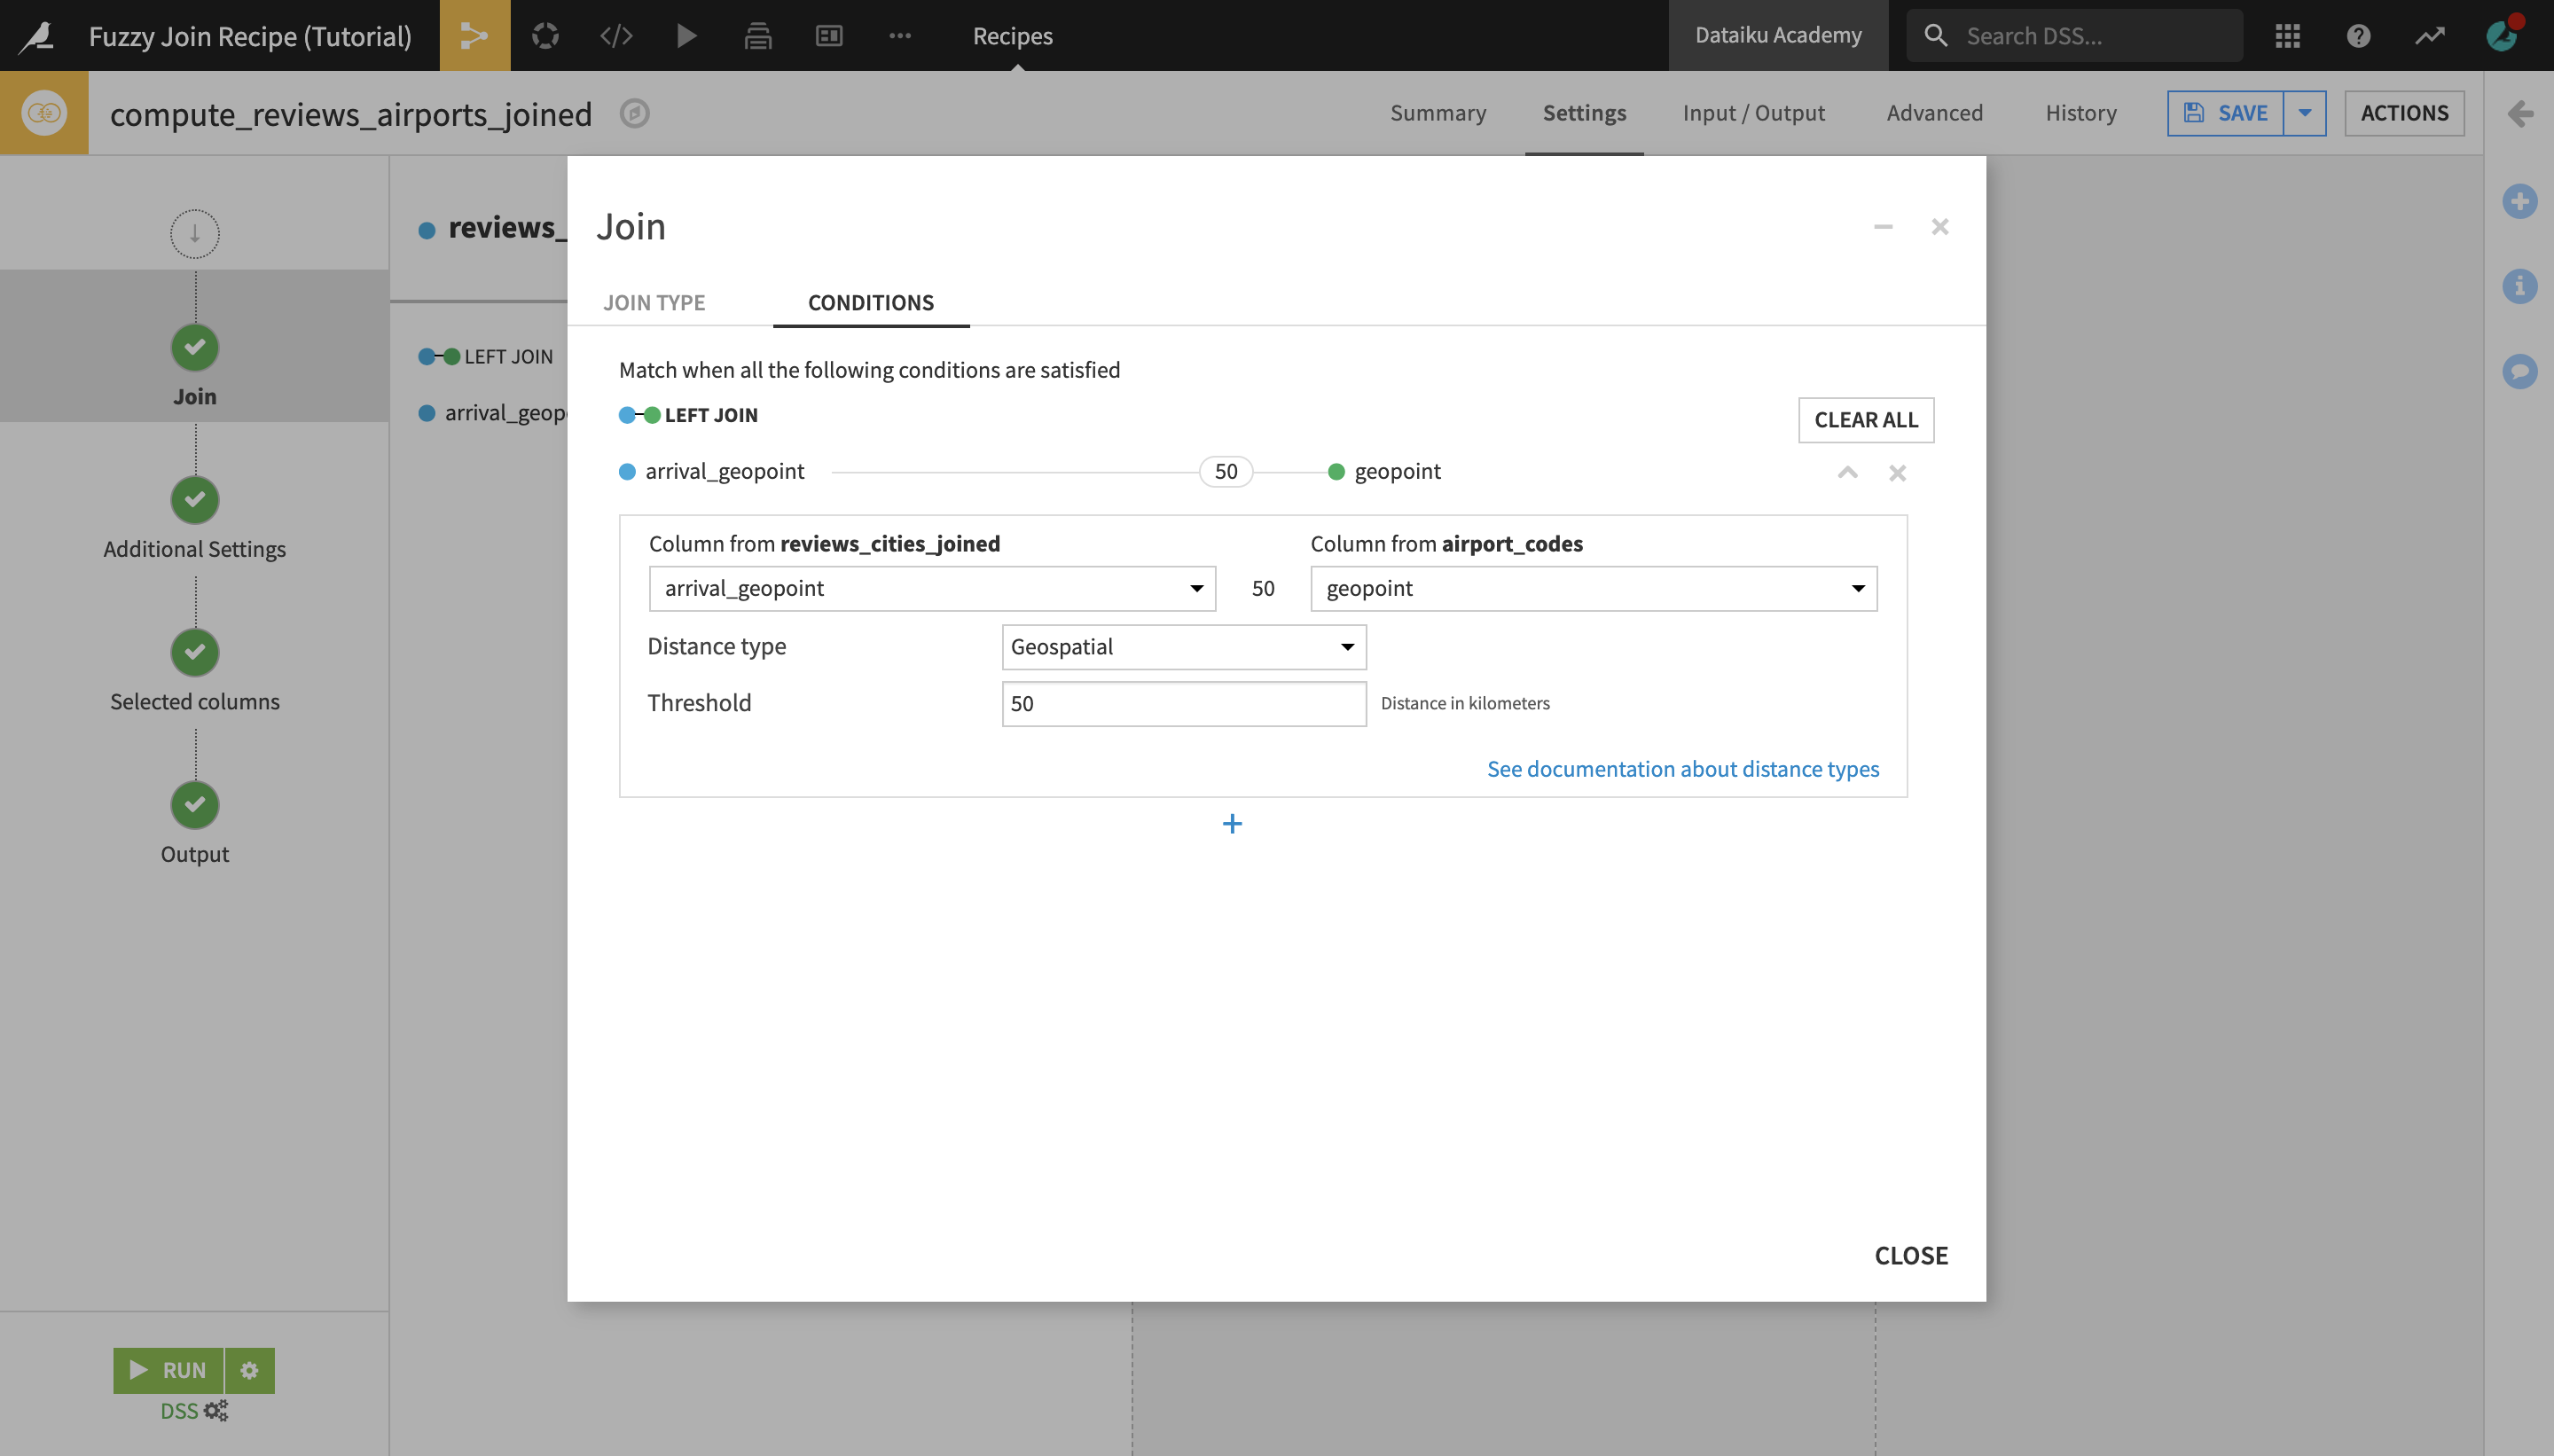Add a new join condition
Viewport: 2554px width, 1456px height.
tap(1232, 824)
